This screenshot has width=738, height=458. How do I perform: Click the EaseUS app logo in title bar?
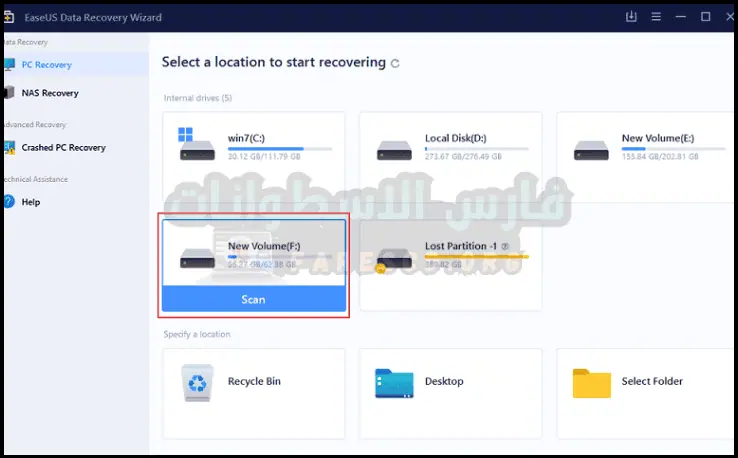pos(11,17)
